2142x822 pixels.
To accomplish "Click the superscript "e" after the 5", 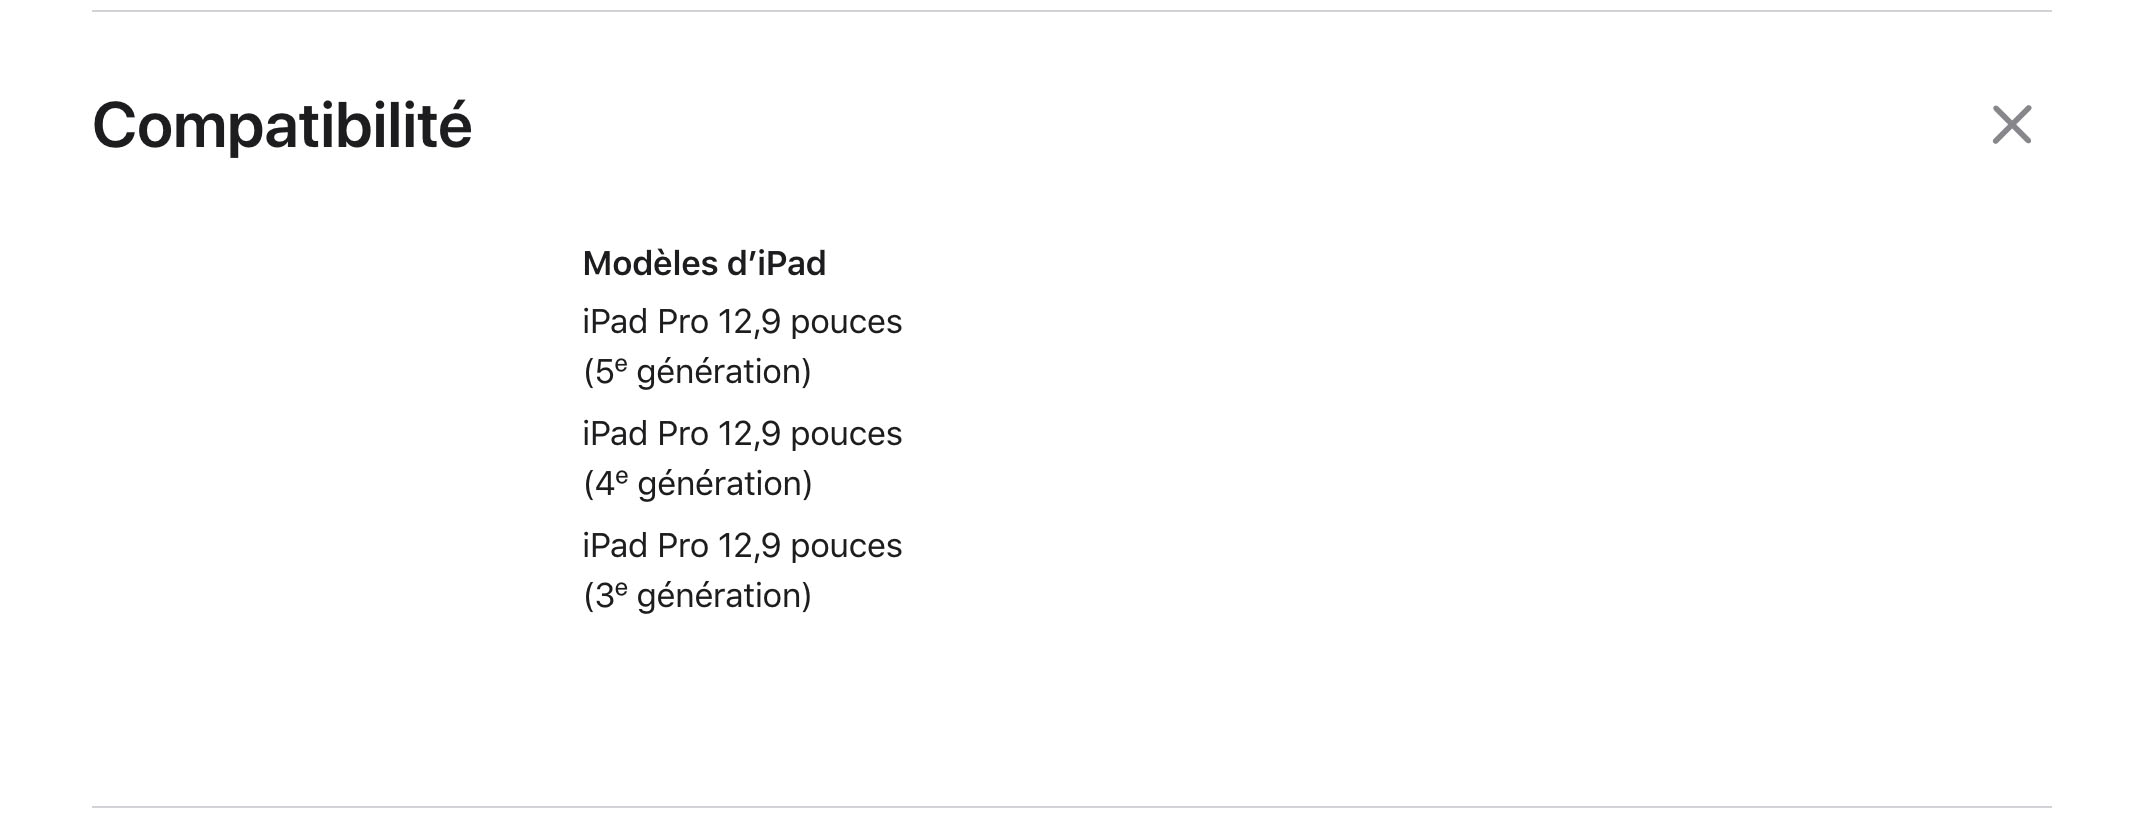I will [x=621, y=365].
